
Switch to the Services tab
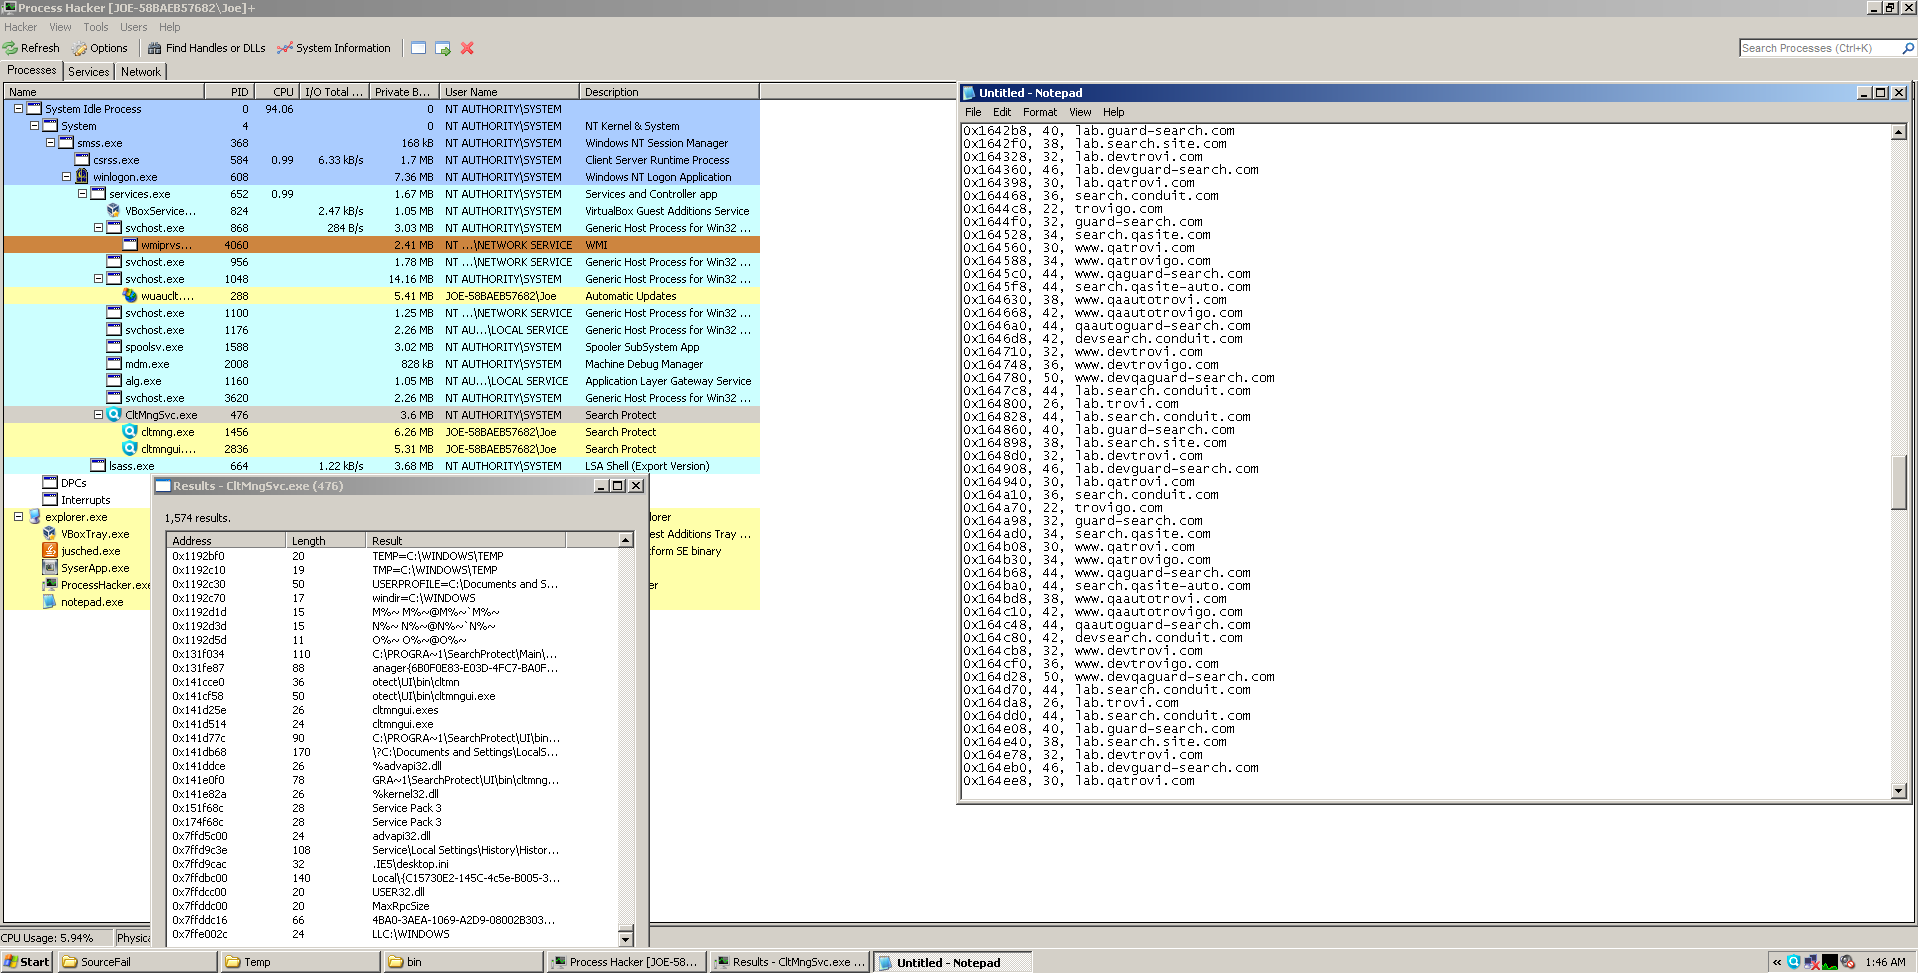pyautogui.click(x=89, y=72)
